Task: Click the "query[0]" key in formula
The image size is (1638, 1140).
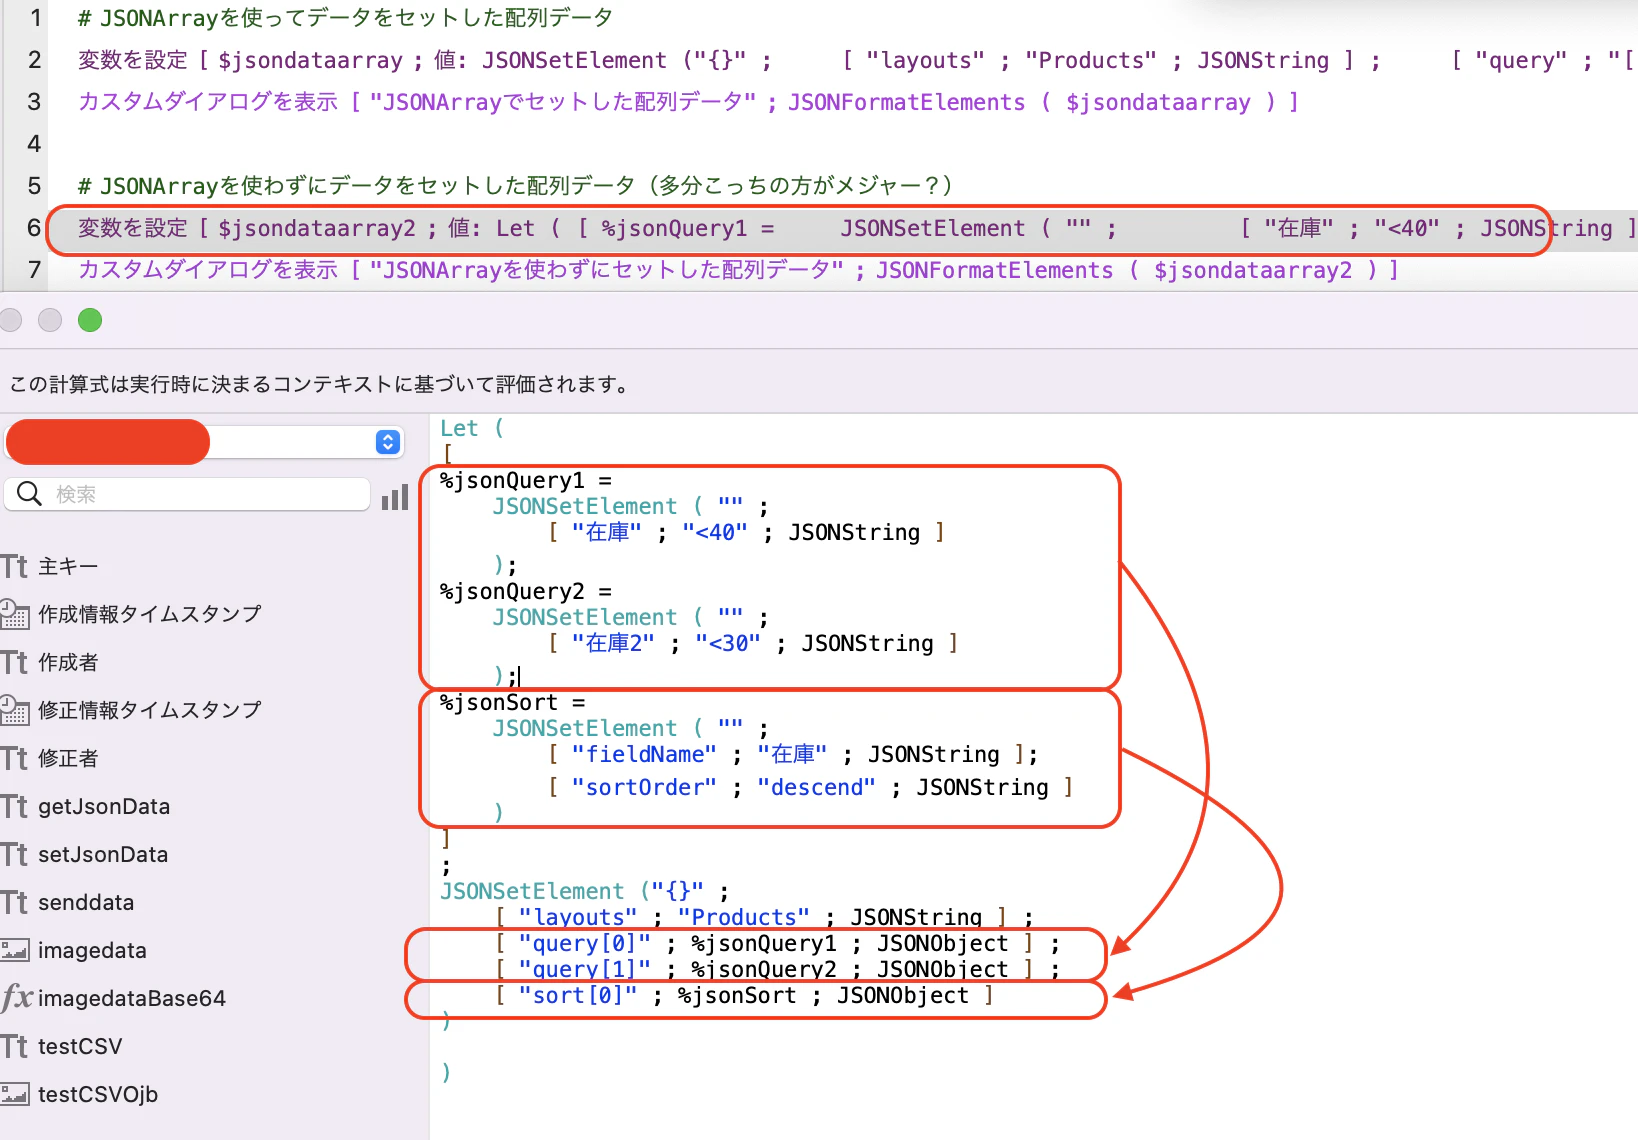Action: [584, 943]
